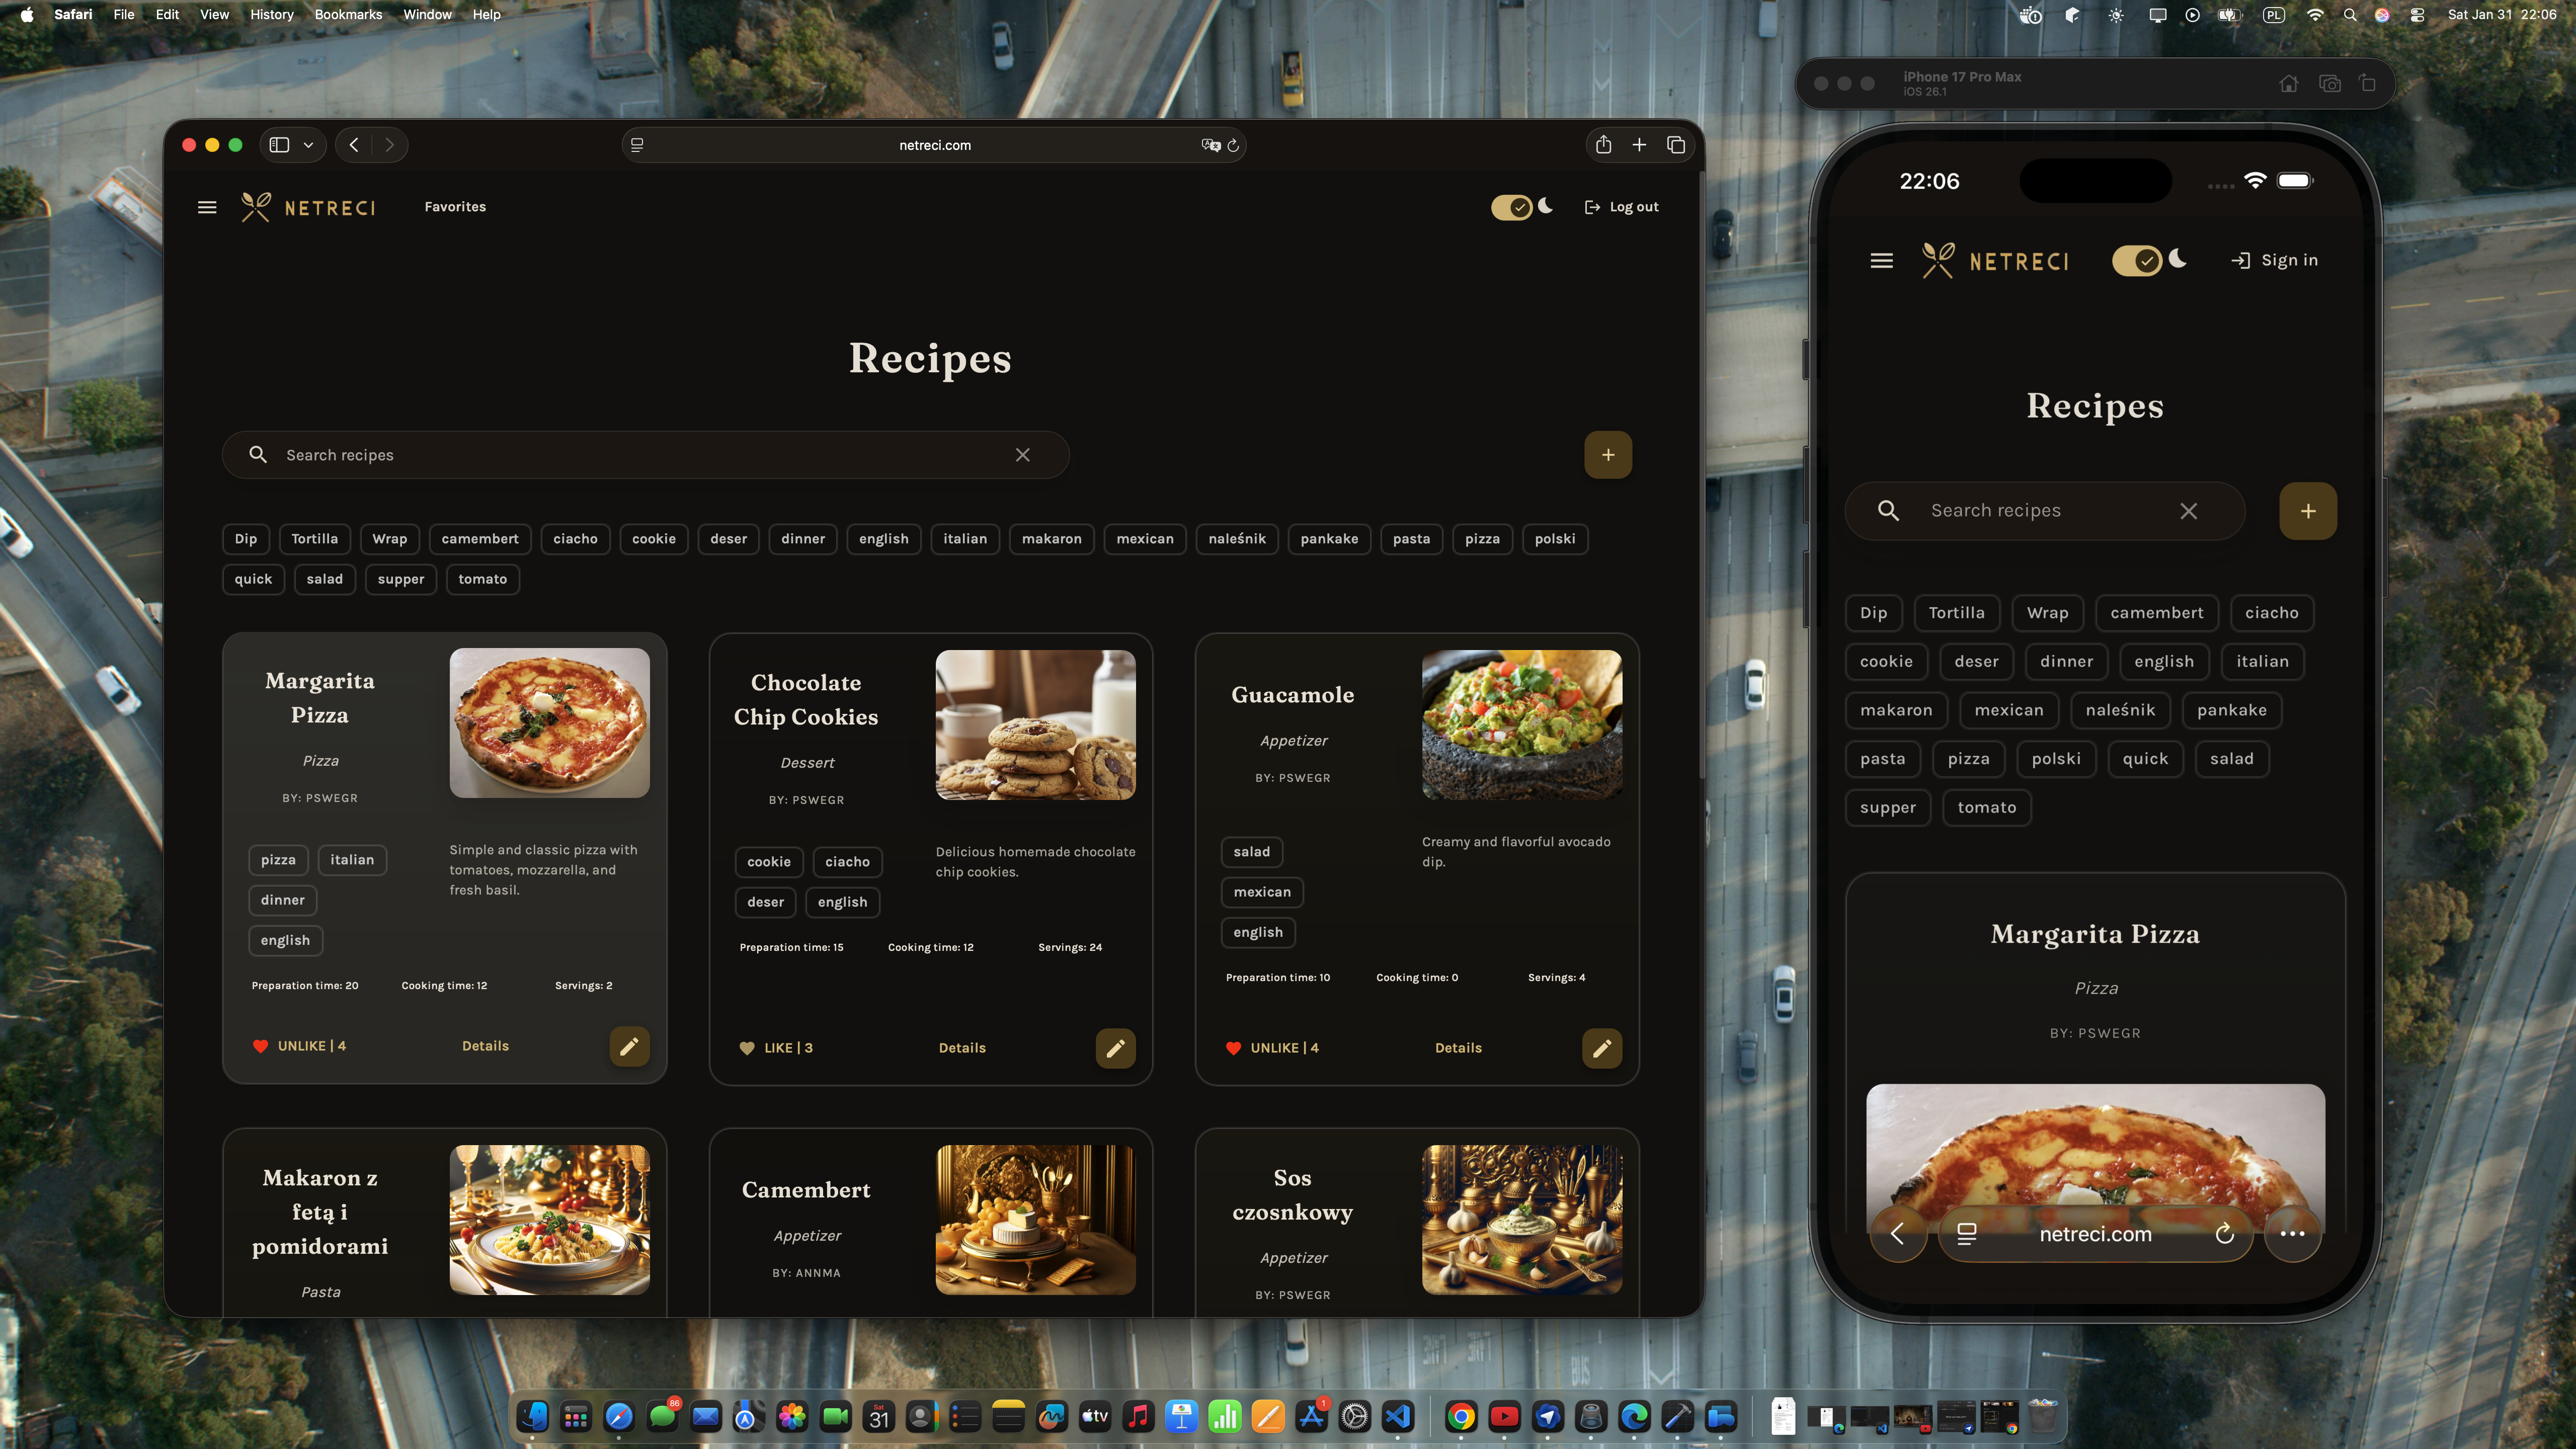Open the Safari share sheet icon
This screenshot has height=1449, width=2576.
(1604, 145)
